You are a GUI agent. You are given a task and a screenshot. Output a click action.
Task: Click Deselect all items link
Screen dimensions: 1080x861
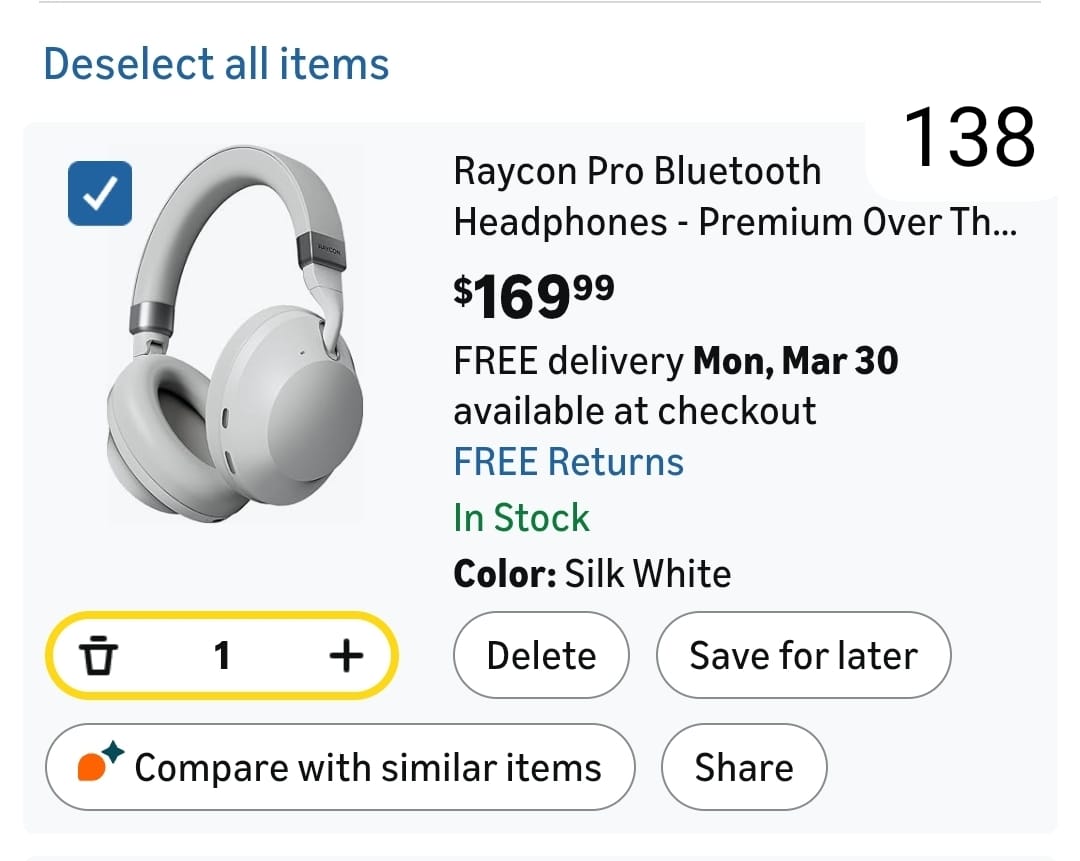(x=216, y=64)
